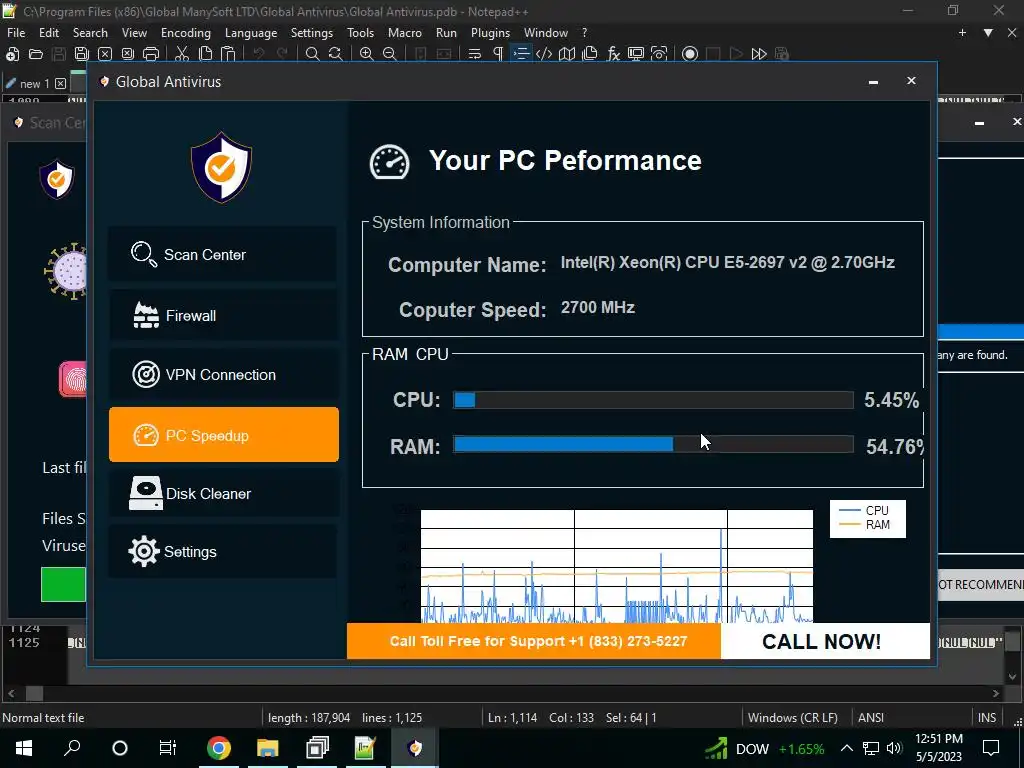
Task: Toggle Show All Characters pilcrow icon
Action: point(498,54)
